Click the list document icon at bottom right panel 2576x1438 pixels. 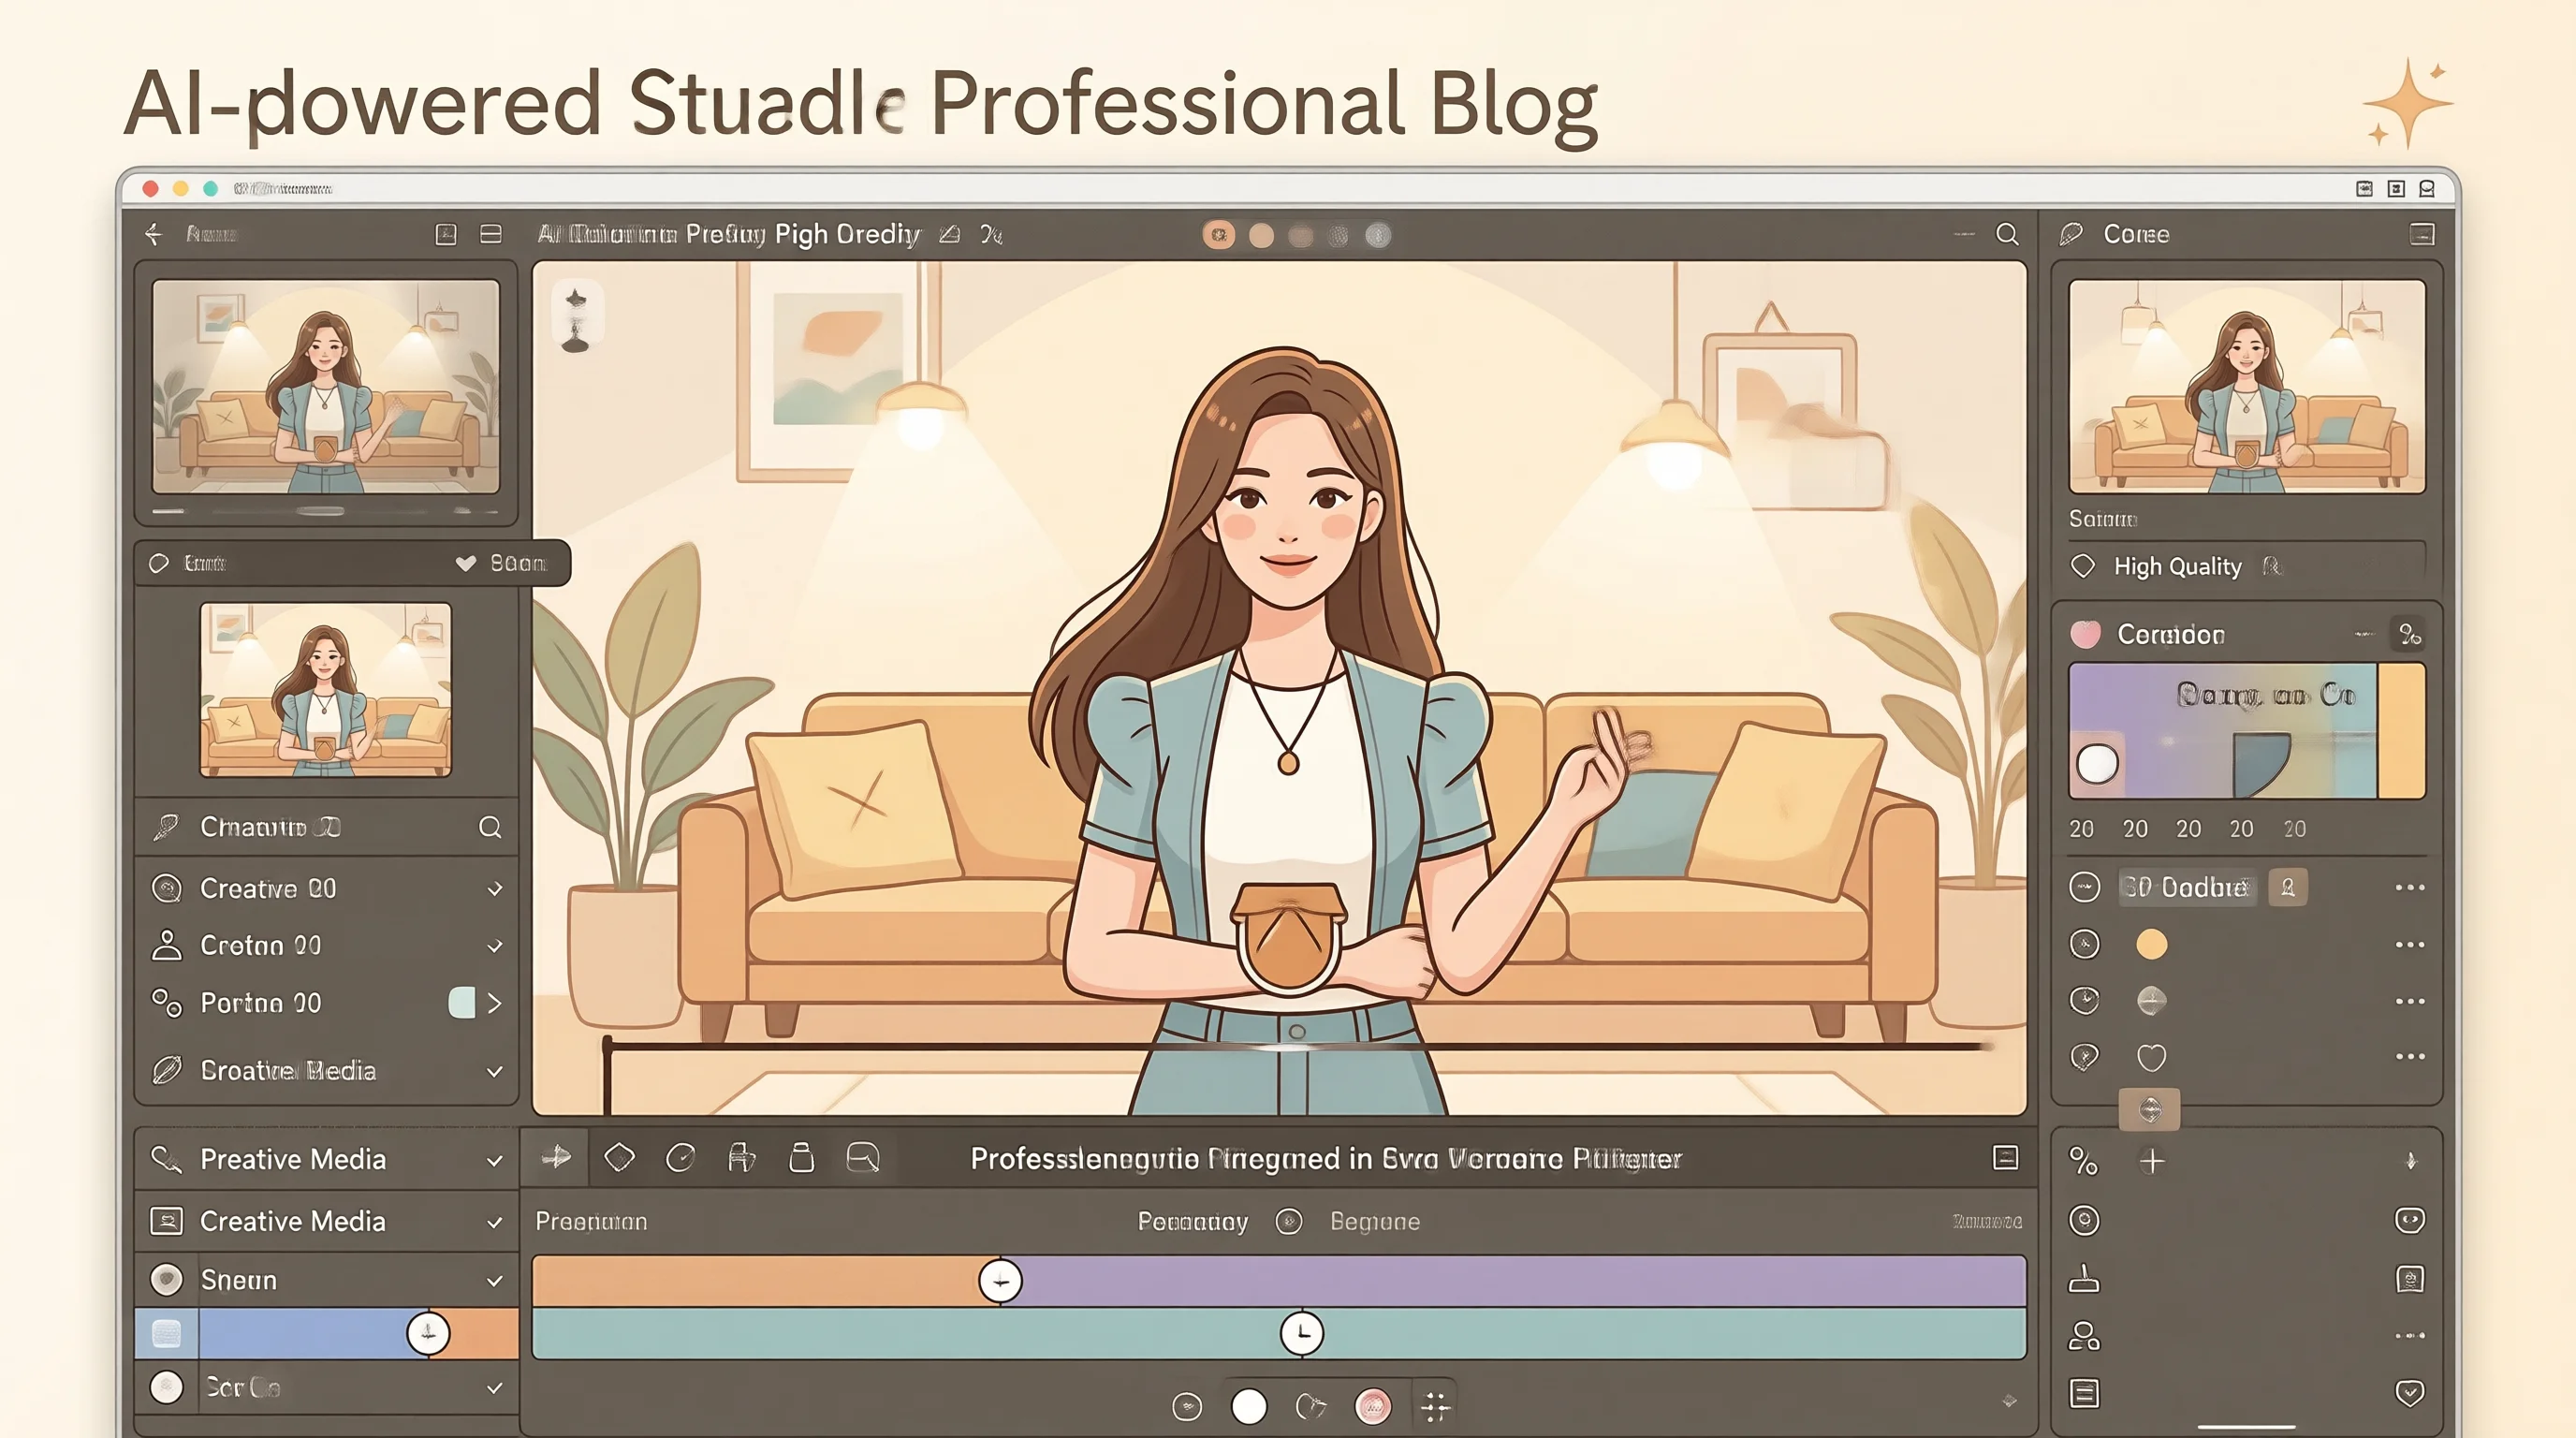pyautogui.click(x=2084, y=1393)
